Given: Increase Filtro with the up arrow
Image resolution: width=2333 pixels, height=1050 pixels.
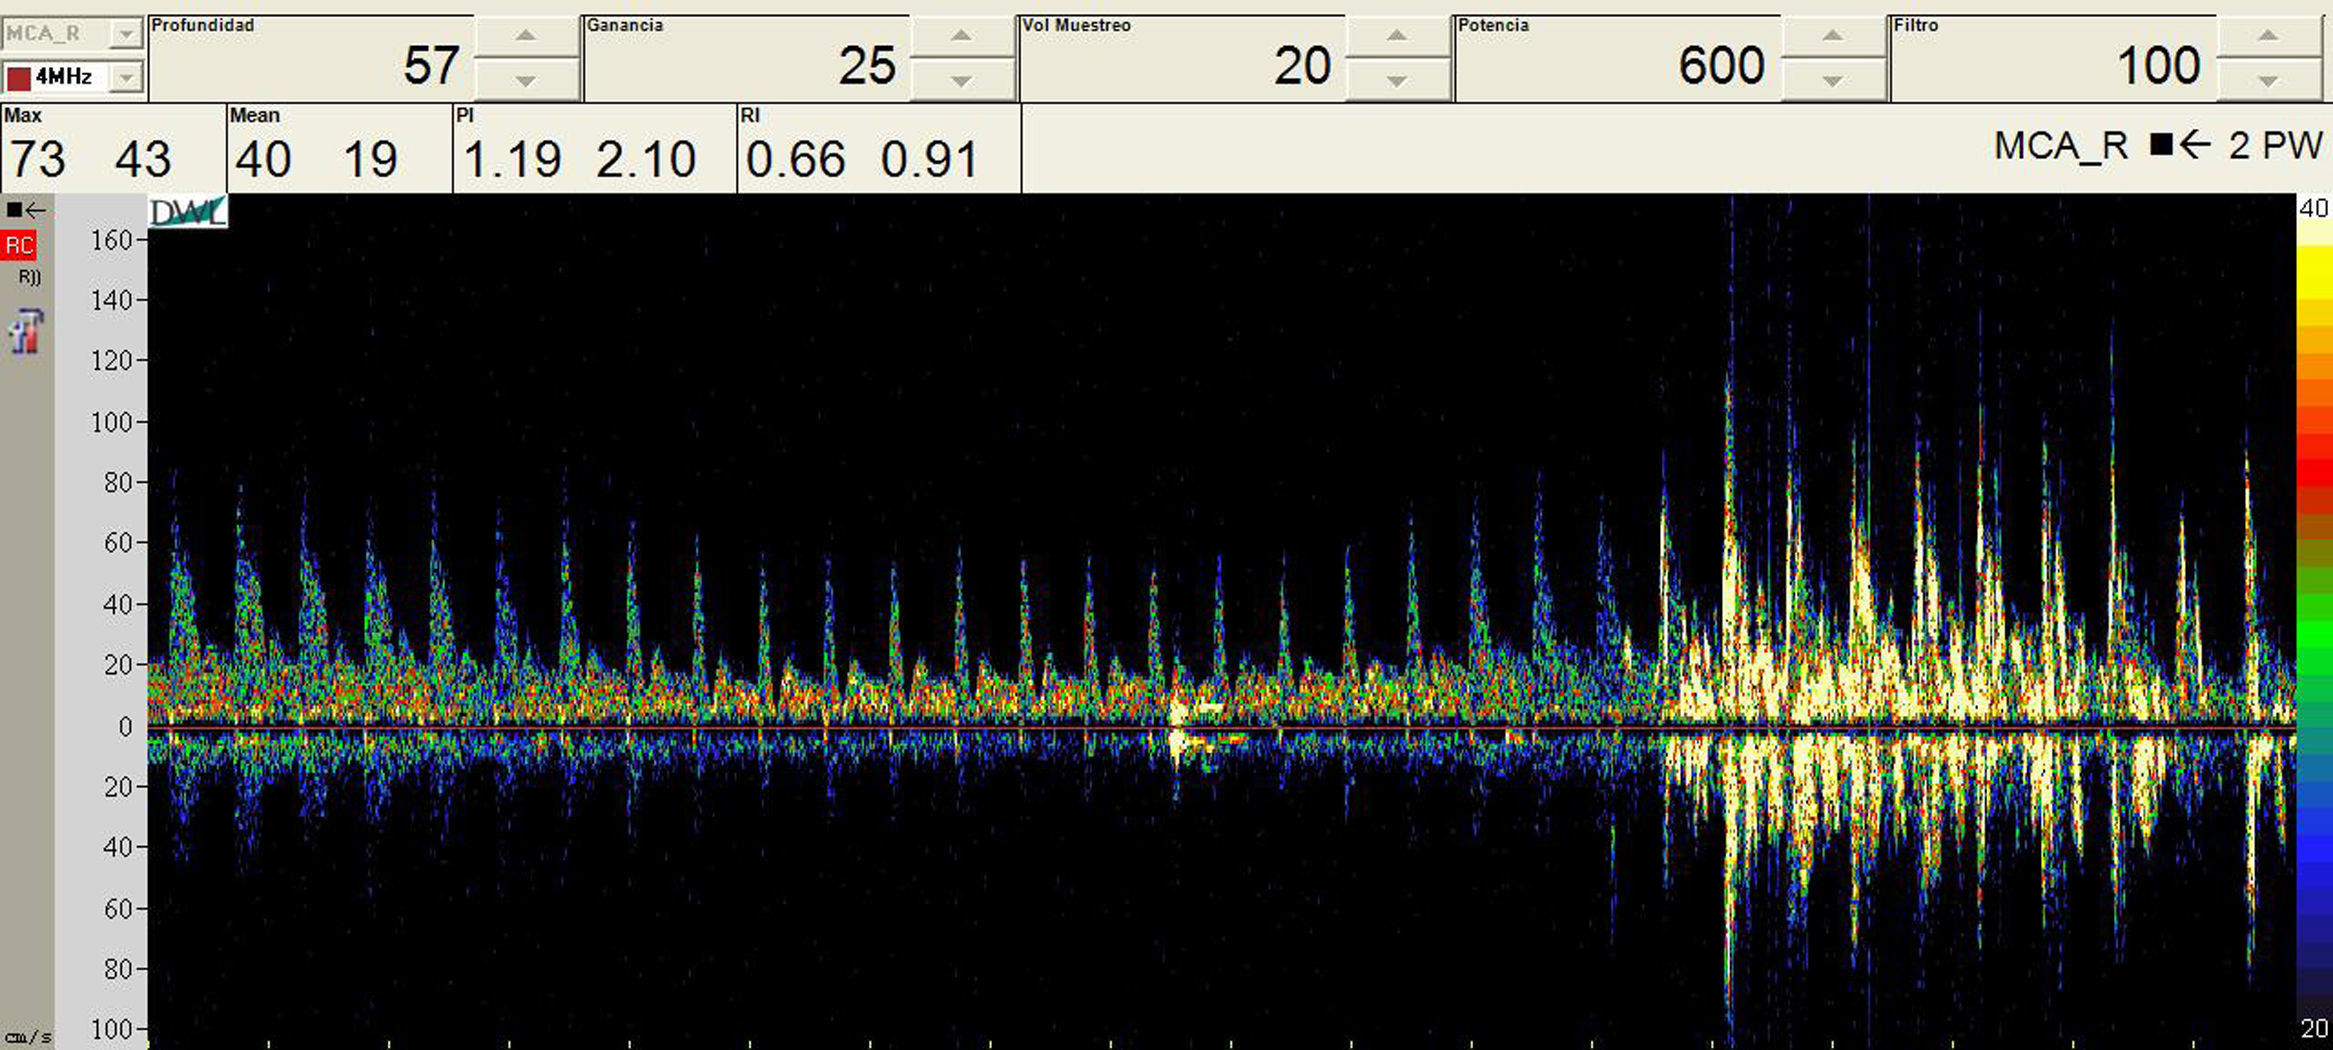Looking at the screenshot, I should (x=2268, y=36).
